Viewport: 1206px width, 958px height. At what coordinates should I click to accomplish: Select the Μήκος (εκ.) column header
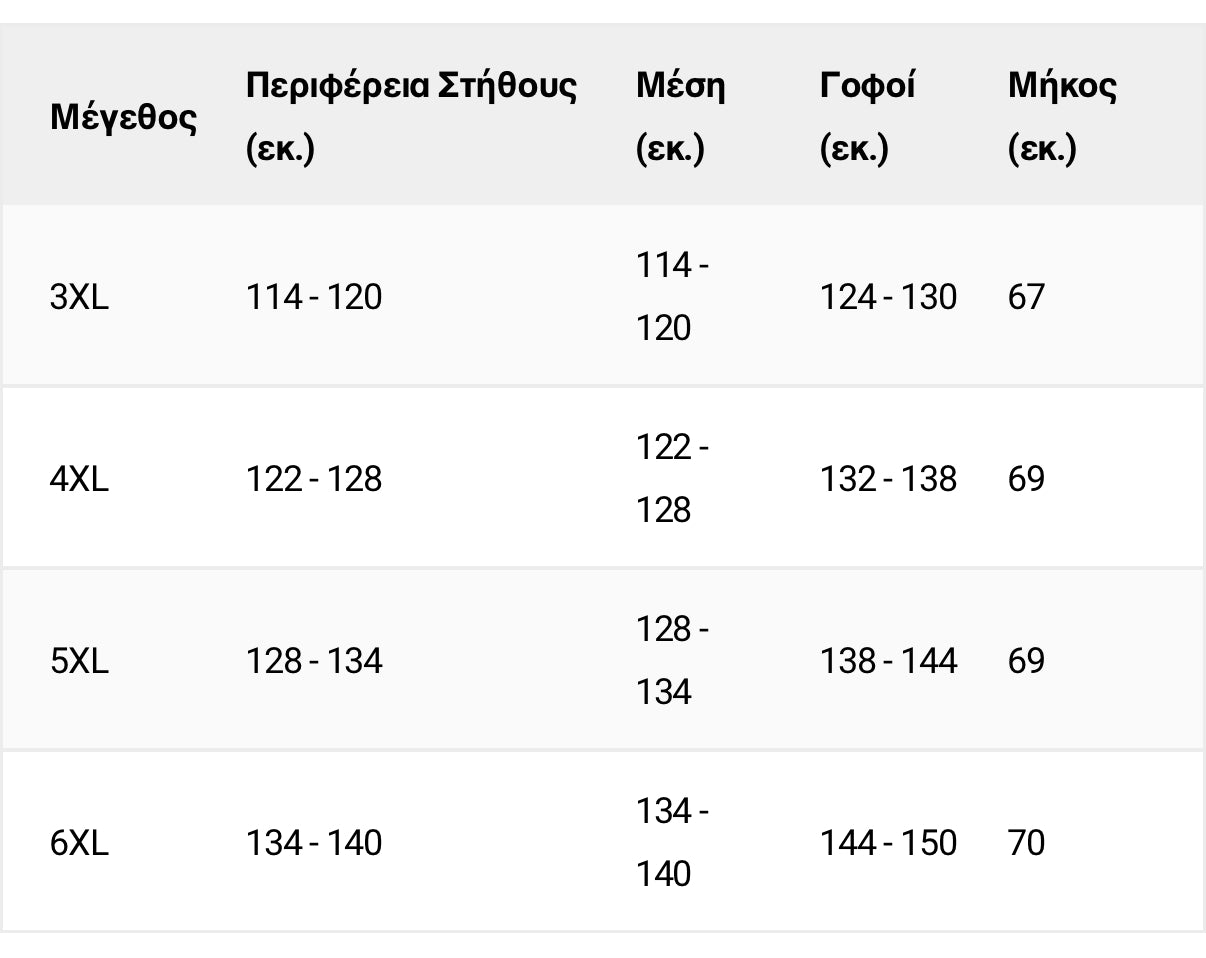pyautogui.click(x=1062, y=118)
